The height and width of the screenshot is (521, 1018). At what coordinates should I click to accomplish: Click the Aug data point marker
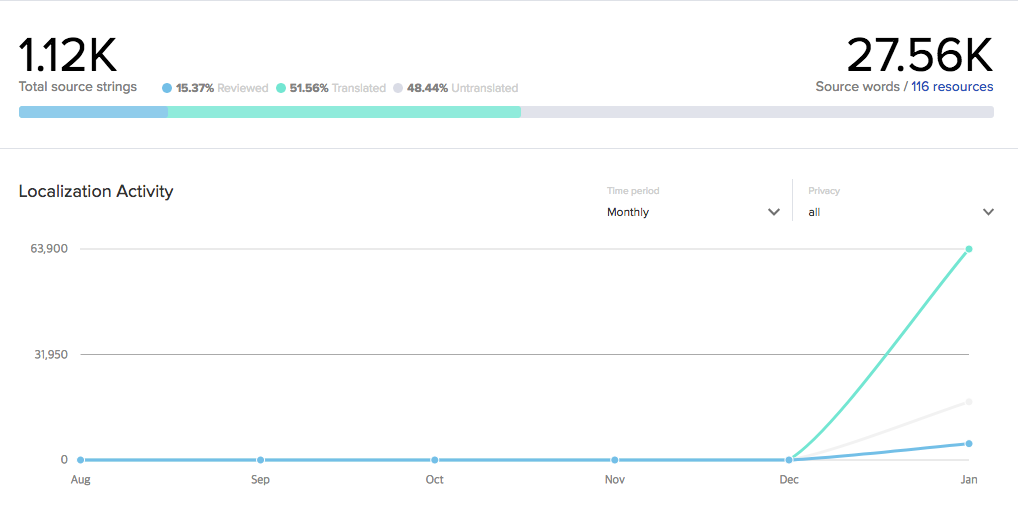pyautogui.click(x=81, y=460)
